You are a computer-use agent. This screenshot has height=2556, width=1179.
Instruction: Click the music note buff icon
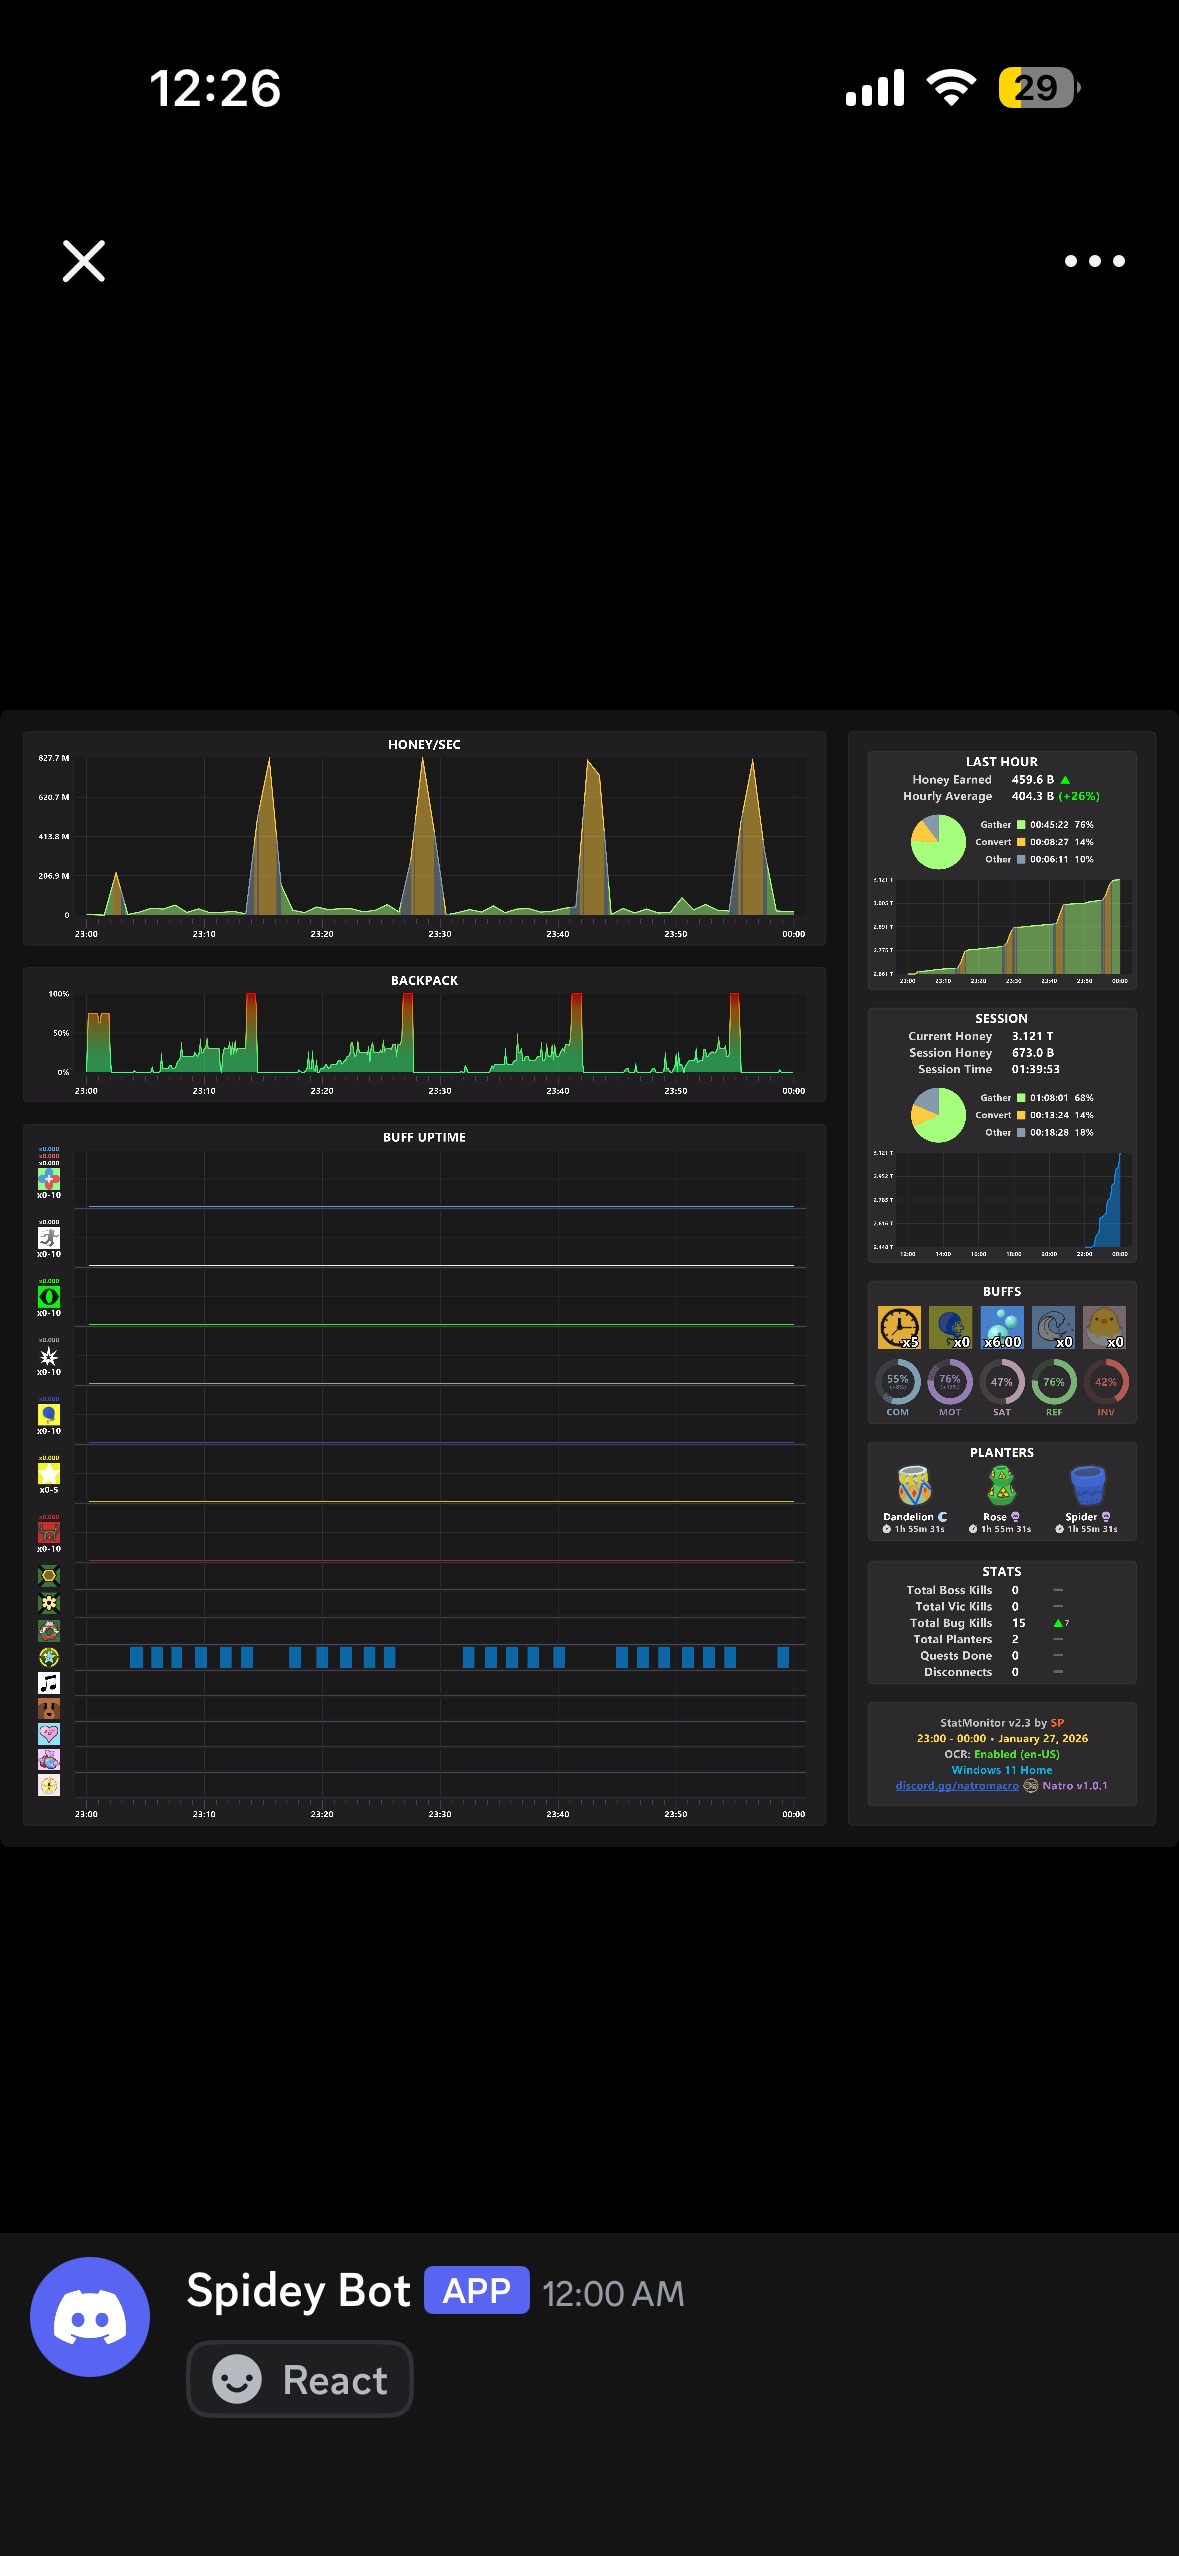49,1683
